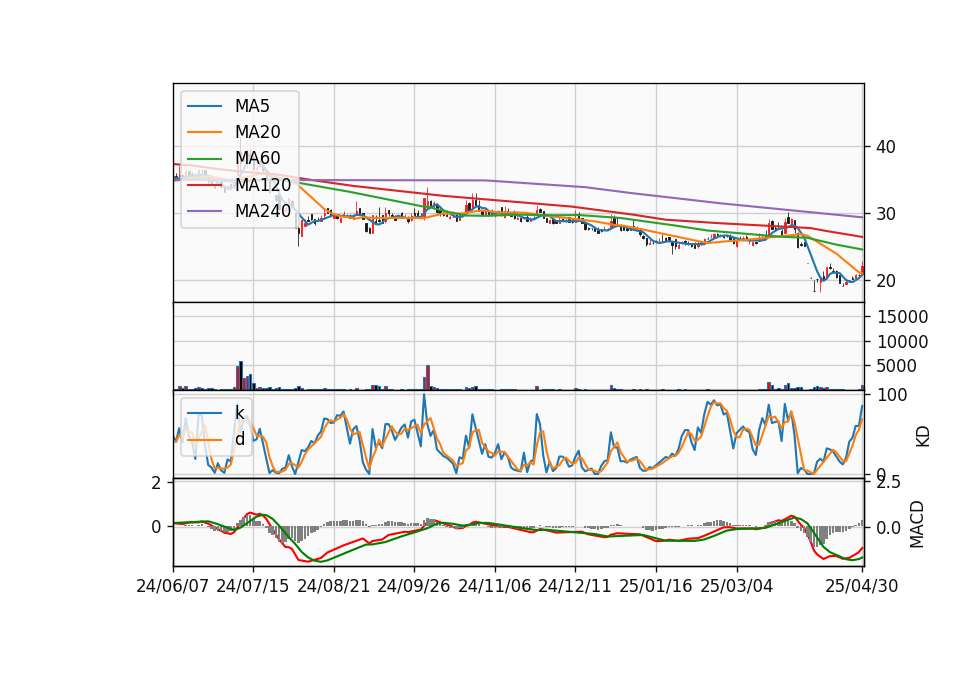
Task: Click the orange MA20 legend line sample
Action: 204,132
